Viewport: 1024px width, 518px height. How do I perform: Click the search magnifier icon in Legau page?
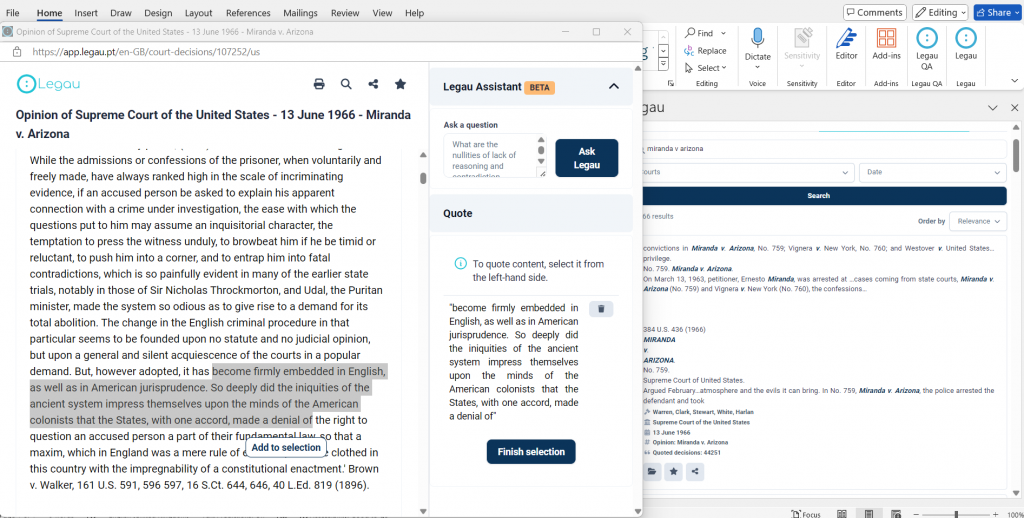pyautogui.click(x=346, y=84)
